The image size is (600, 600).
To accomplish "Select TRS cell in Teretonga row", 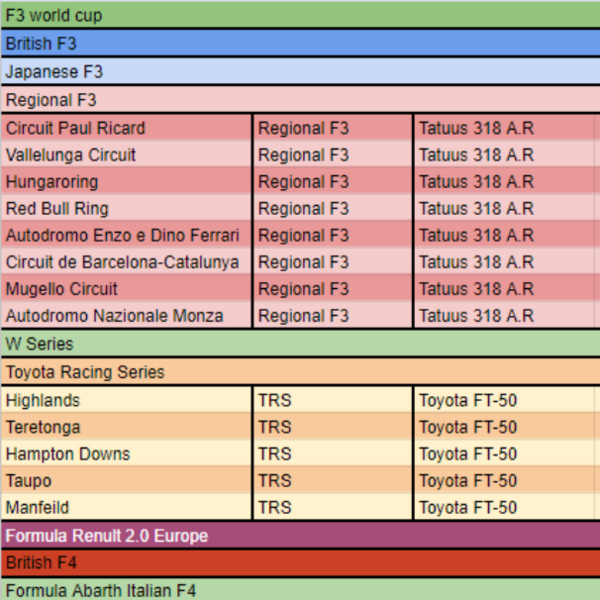I will click(333, 427).
